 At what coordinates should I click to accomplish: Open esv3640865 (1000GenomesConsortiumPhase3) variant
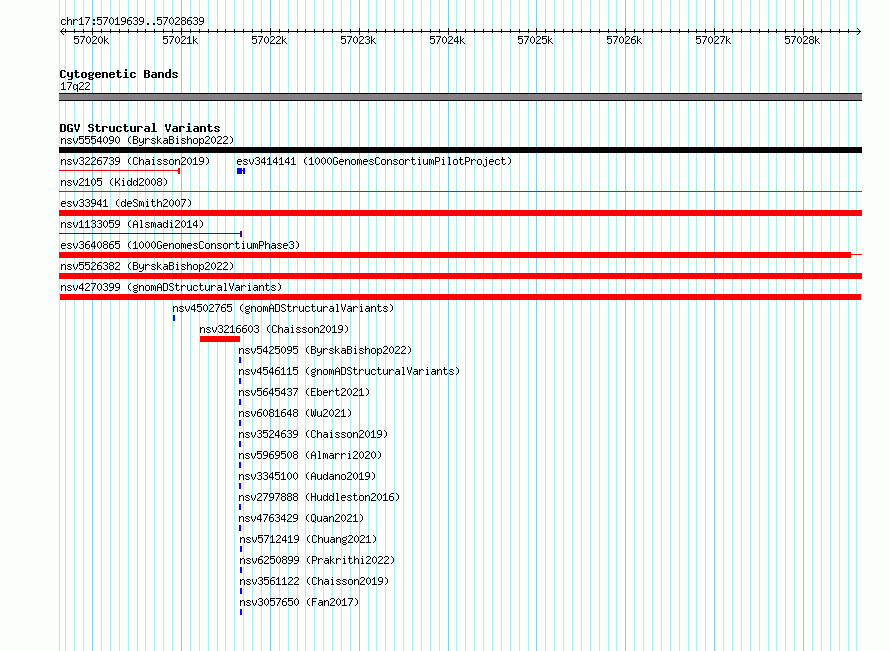click(x=180, y=245)
